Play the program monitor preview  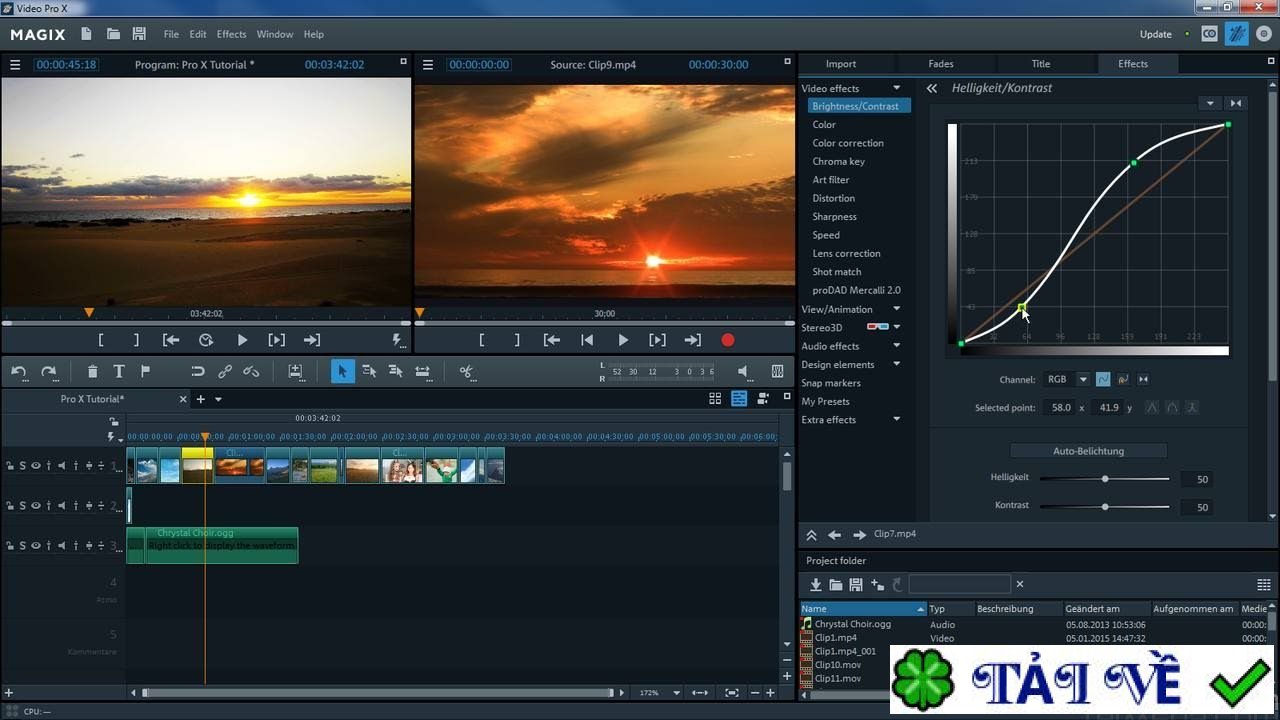tap(242, 340)
